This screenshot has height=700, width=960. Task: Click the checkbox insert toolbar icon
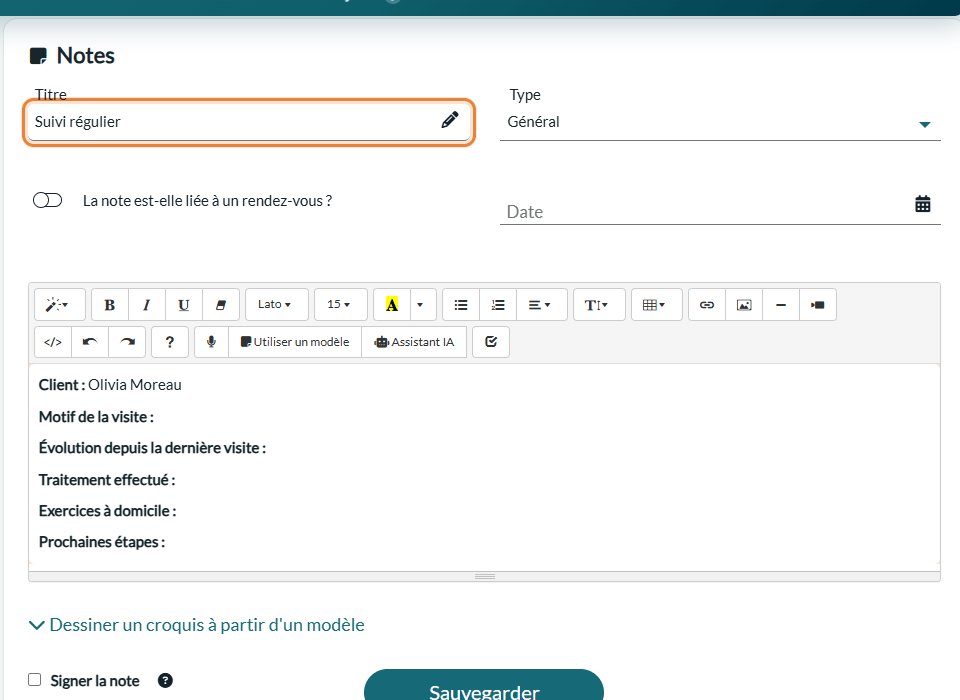(491, 342)
